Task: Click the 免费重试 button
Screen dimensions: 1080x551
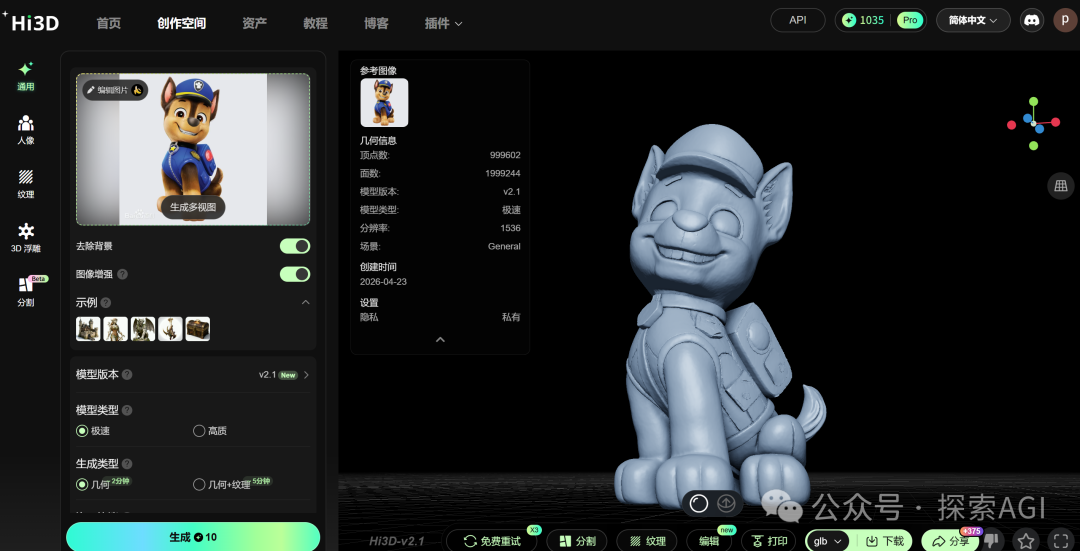Action: pos(492,541)
